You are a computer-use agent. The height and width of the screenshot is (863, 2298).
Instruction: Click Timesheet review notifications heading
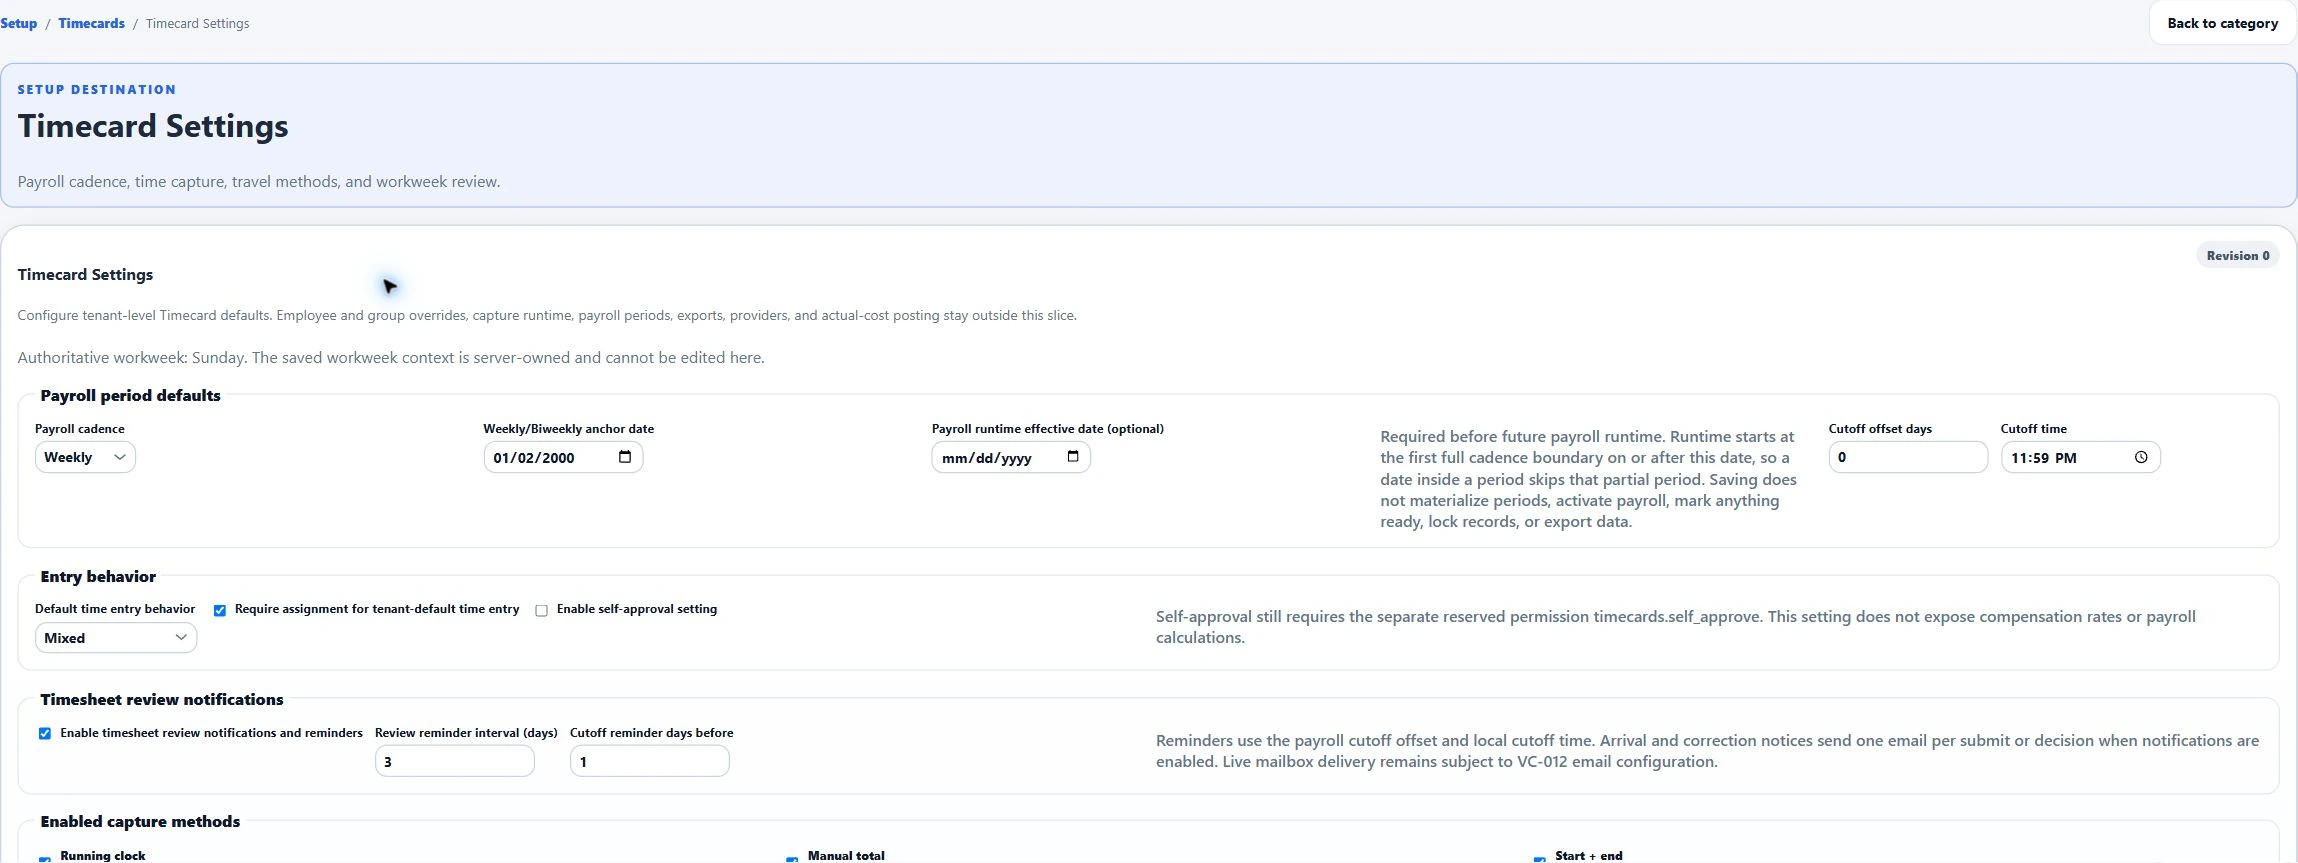click(162, 699)
